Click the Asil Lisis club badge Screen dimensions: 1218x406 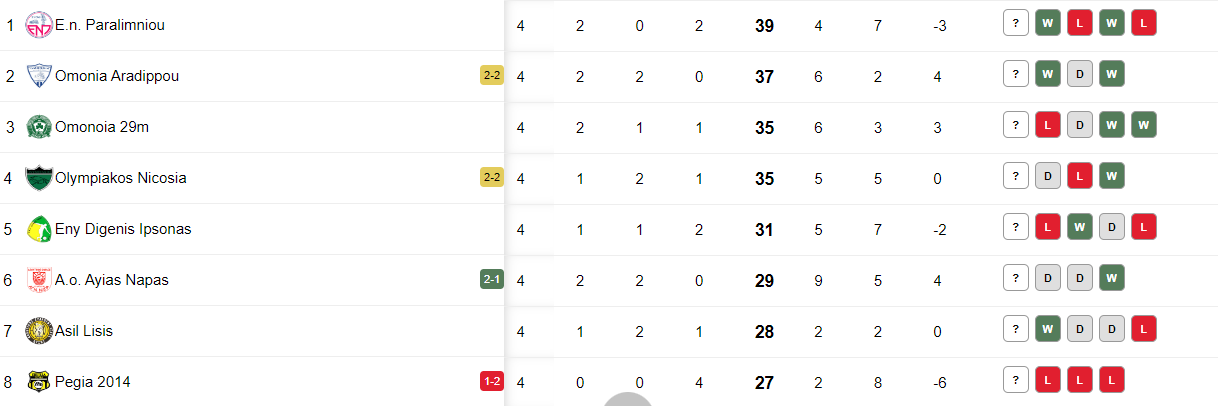pos(39,331)
